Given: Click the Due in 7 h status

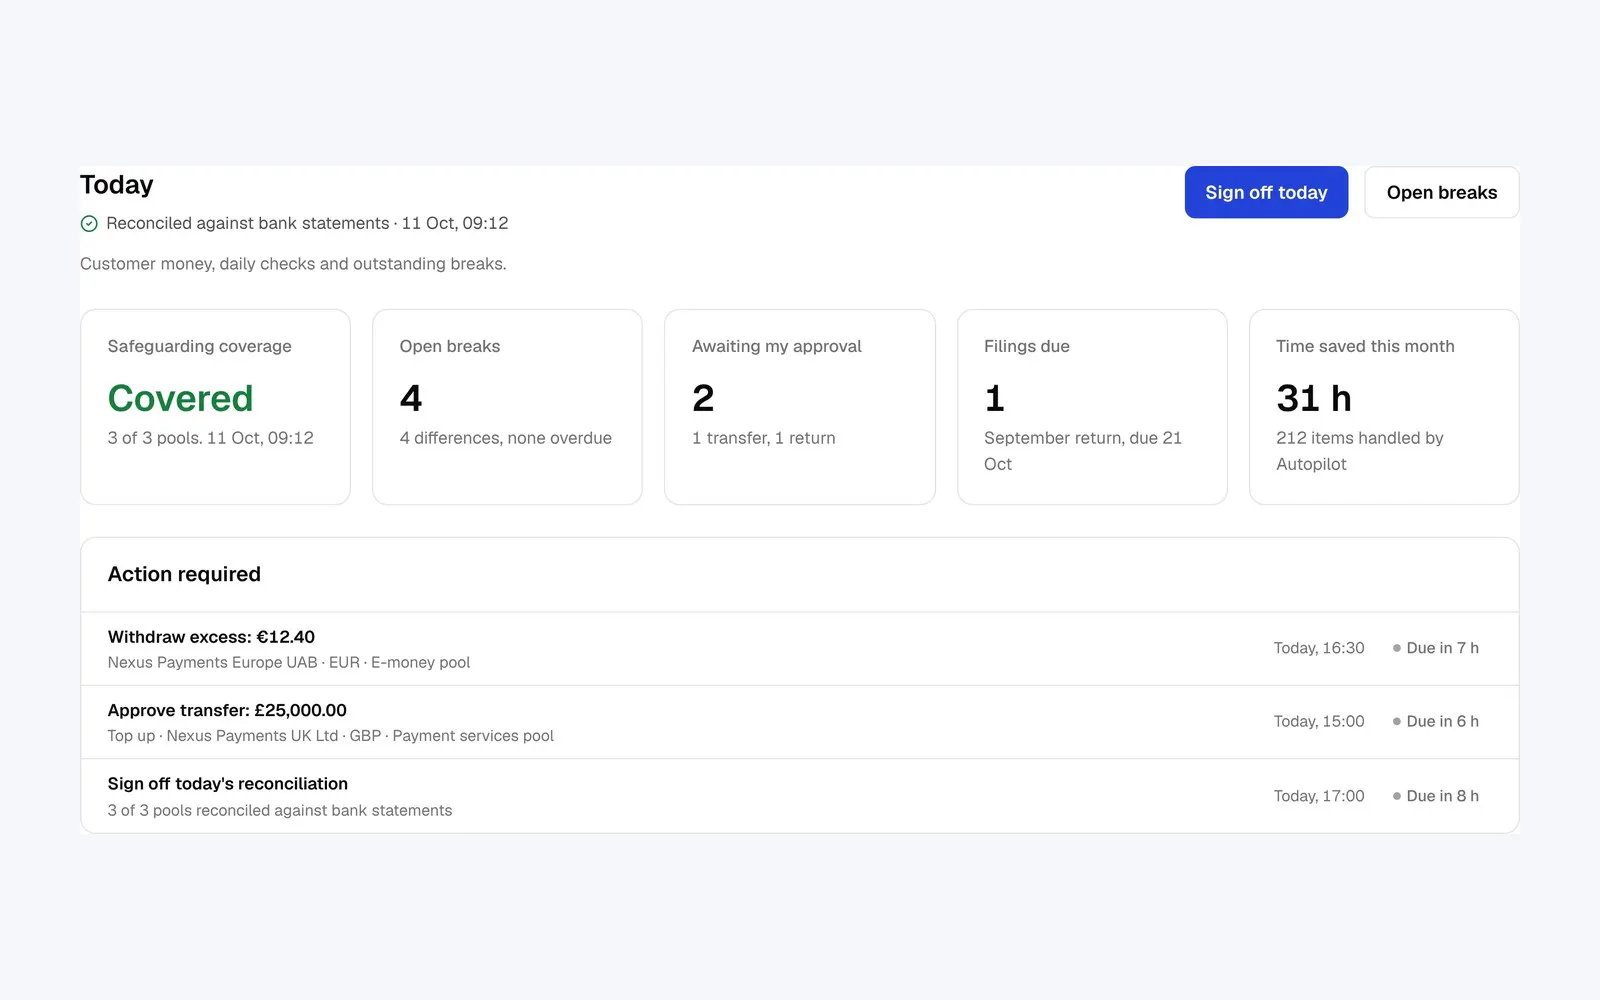Looking at the screenshot, I should (x=1435, y=648).
